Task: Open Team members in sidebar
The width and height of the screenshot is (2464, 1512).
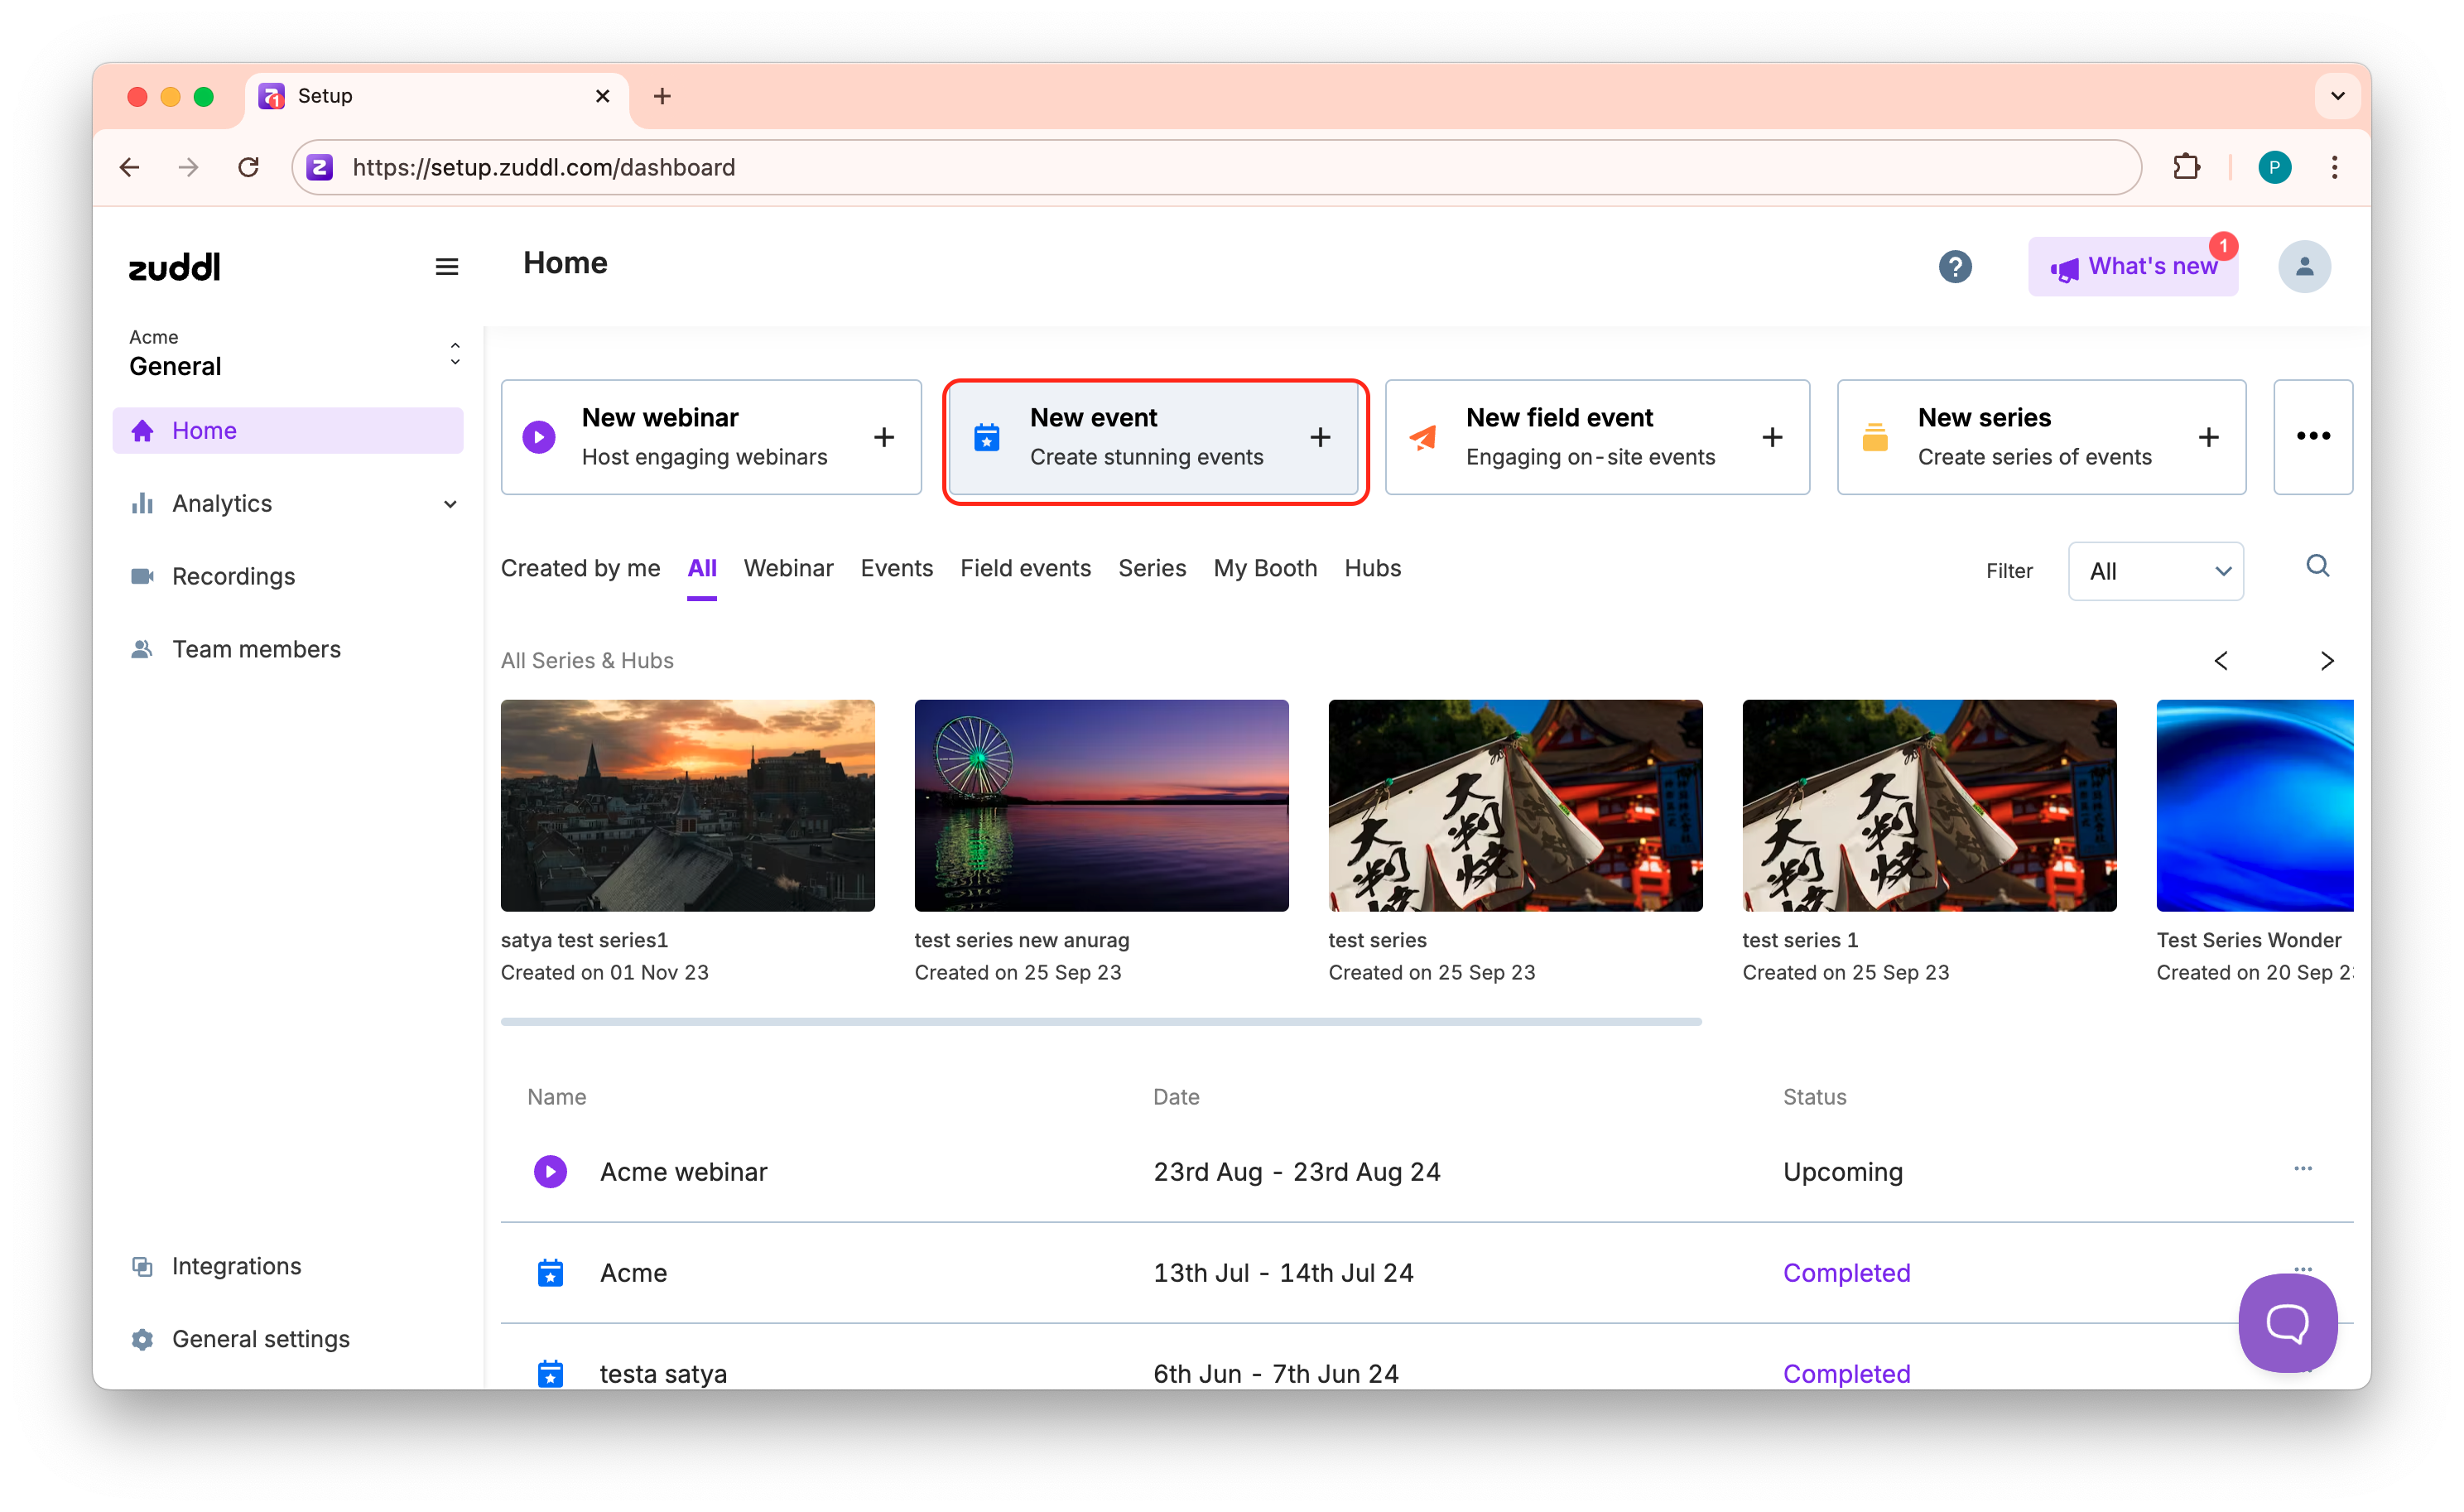Action: point(256,649)
